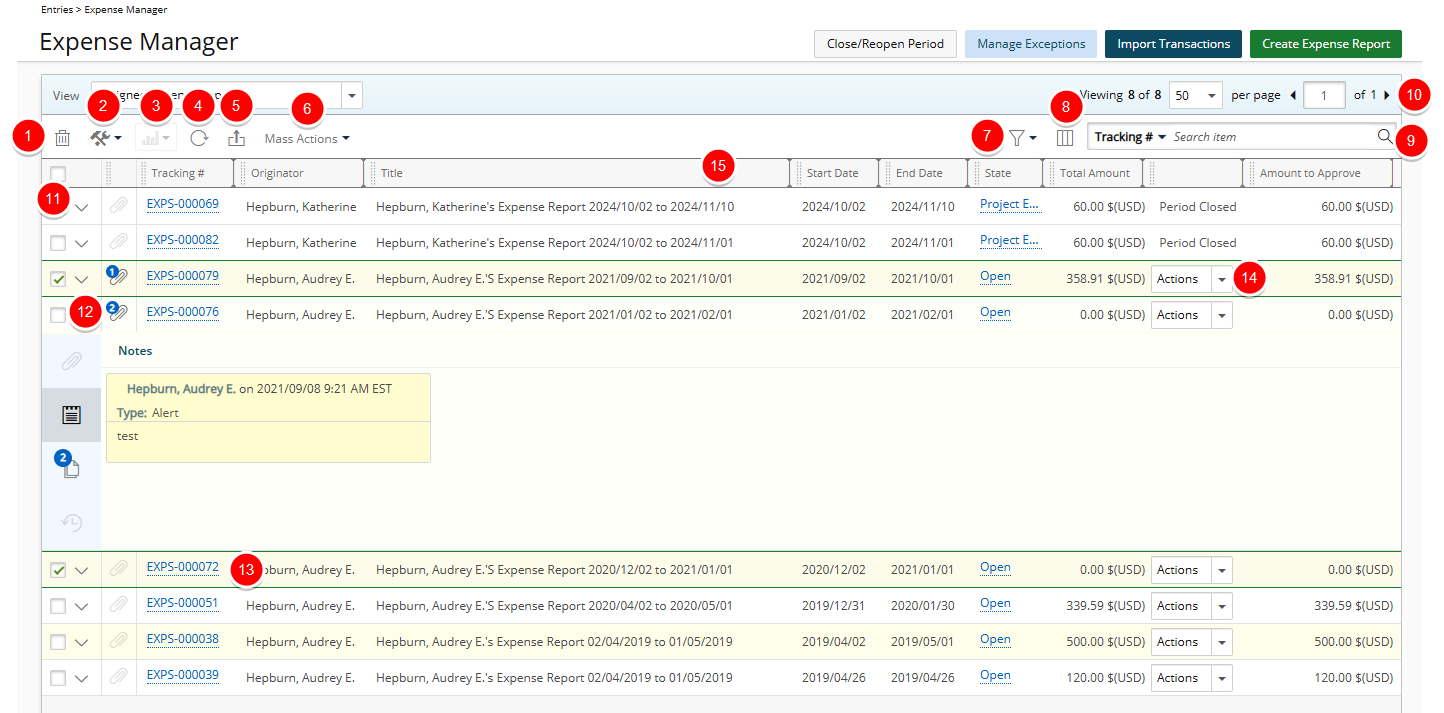Click Actions button for EXPS-000039

pyautogui.click(x=1181, y=678)
